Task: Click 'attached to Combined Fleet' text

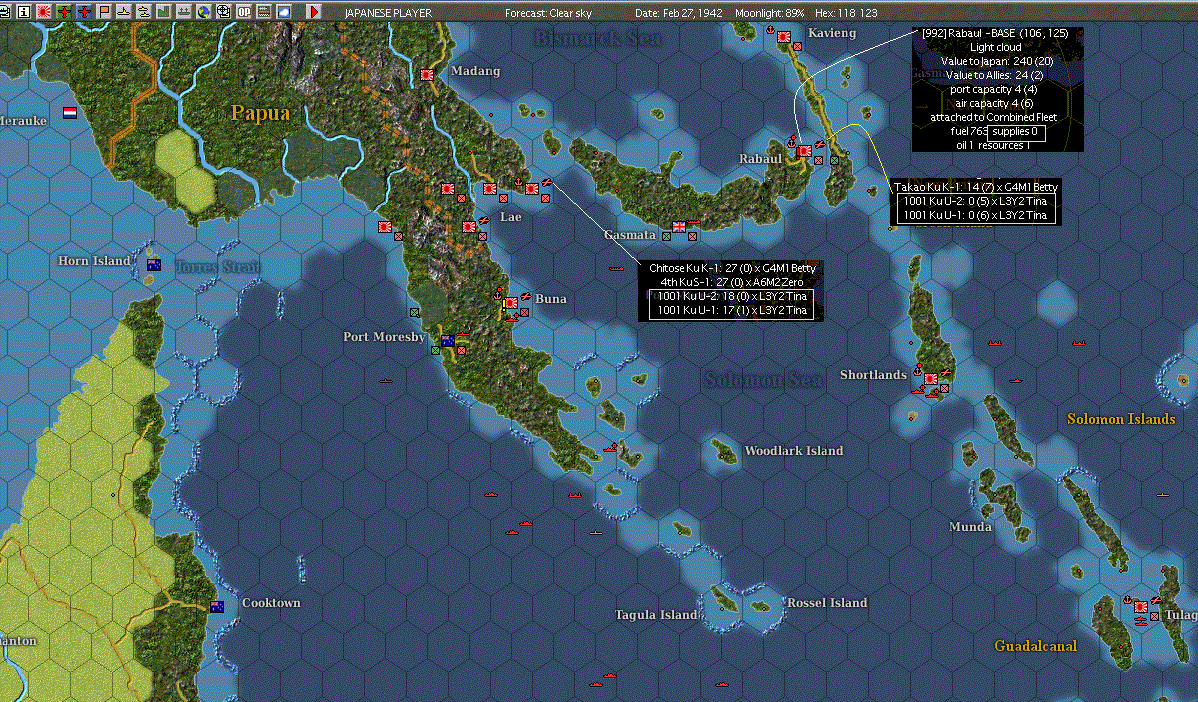Action: click(993, 118)
